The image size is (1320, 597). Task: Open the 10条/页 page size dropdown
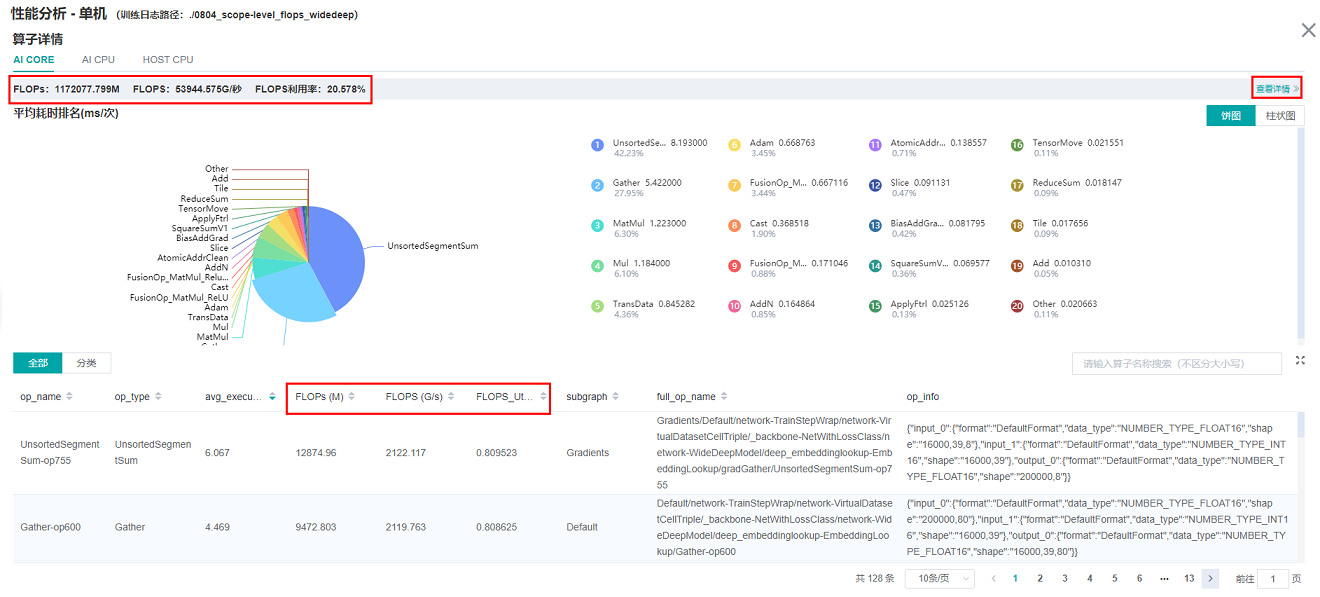pos(940,578)
